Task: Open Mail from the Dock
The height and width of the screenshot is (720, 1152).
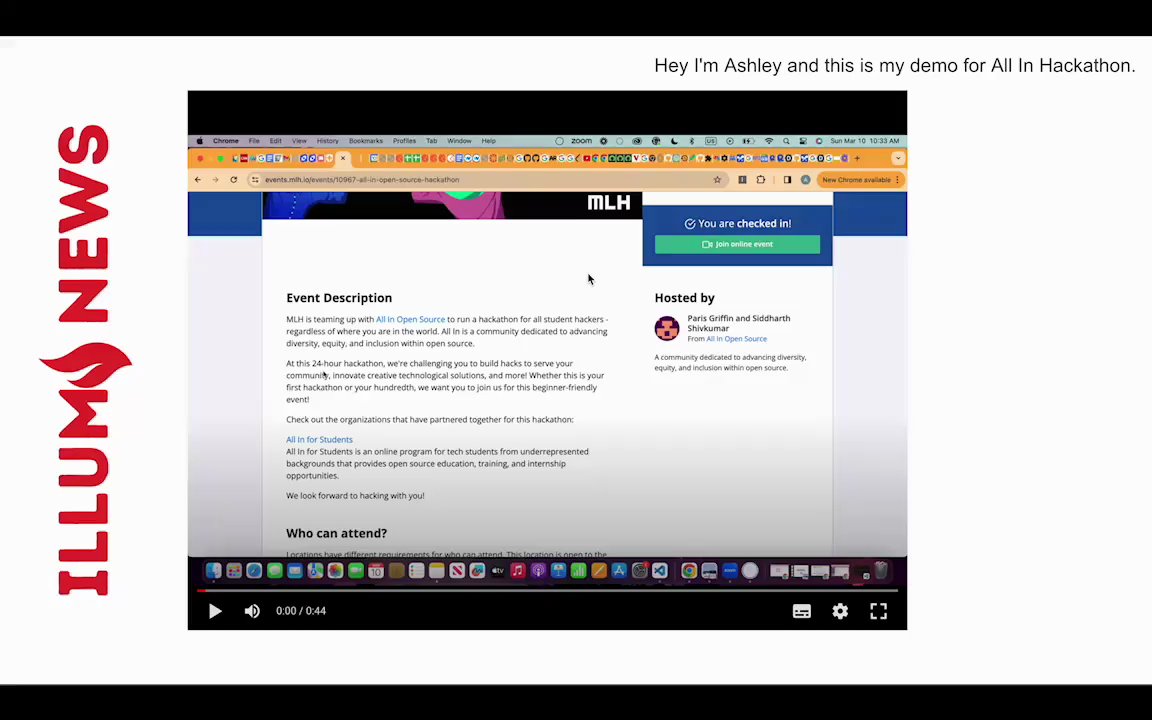Action: pyautogui.click(x=295, y=570)
